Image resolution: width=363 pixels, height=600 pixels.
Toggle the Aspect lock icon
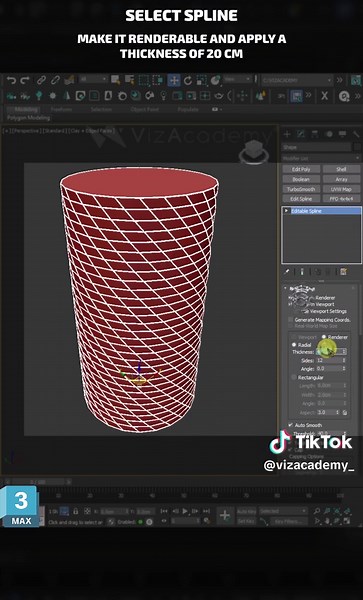coord(345,412)
